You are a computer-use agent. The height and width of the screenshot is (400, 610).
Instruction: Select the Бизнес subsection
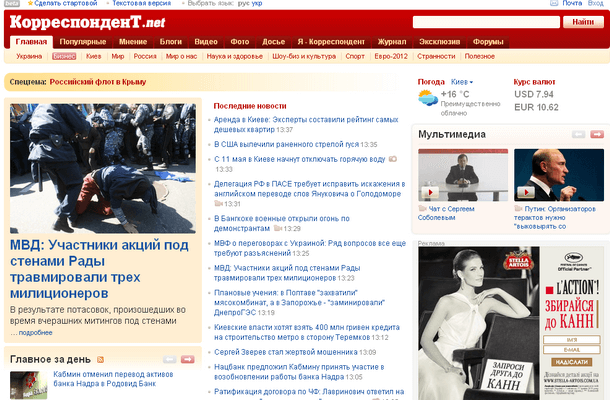point(65,57)
